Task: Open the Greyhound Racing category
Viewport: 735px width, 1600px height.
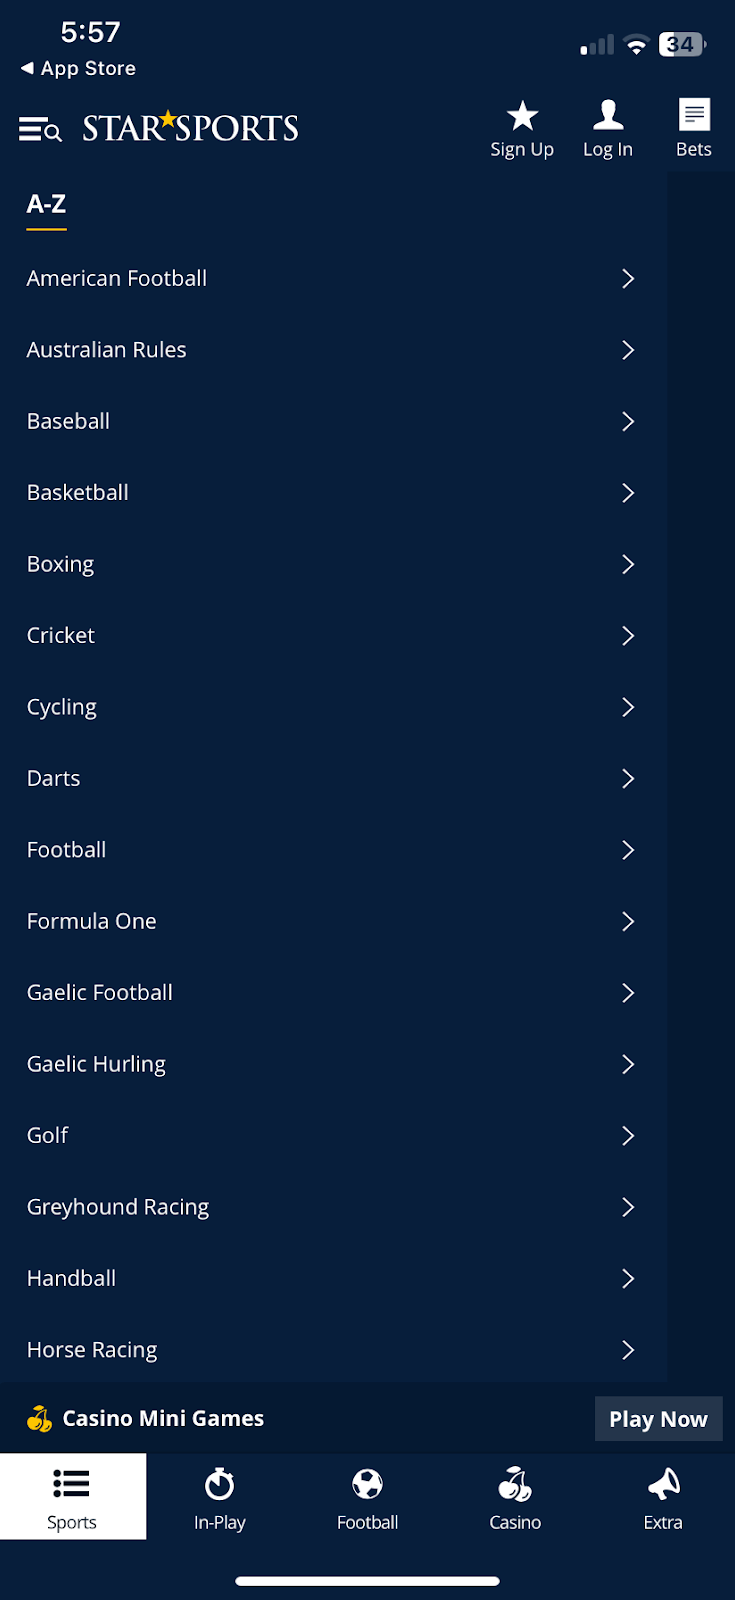Action: [117, 1207]
